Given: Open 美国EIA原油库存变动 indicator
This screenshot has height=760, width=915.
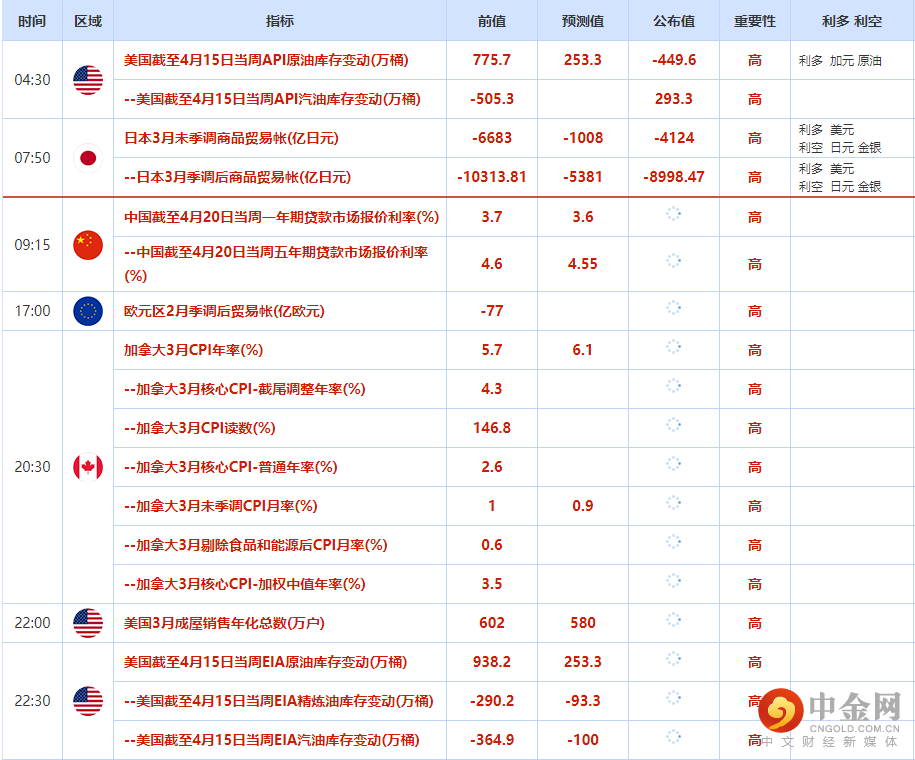Looking at the screenshot, I should (266, 662).
